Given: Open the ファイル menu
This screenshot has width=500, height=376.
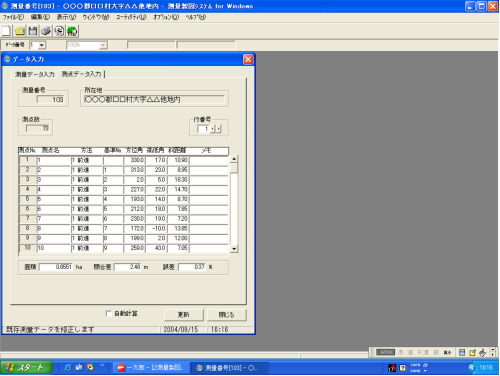Looking at the screenshot, I should (13, 17).
